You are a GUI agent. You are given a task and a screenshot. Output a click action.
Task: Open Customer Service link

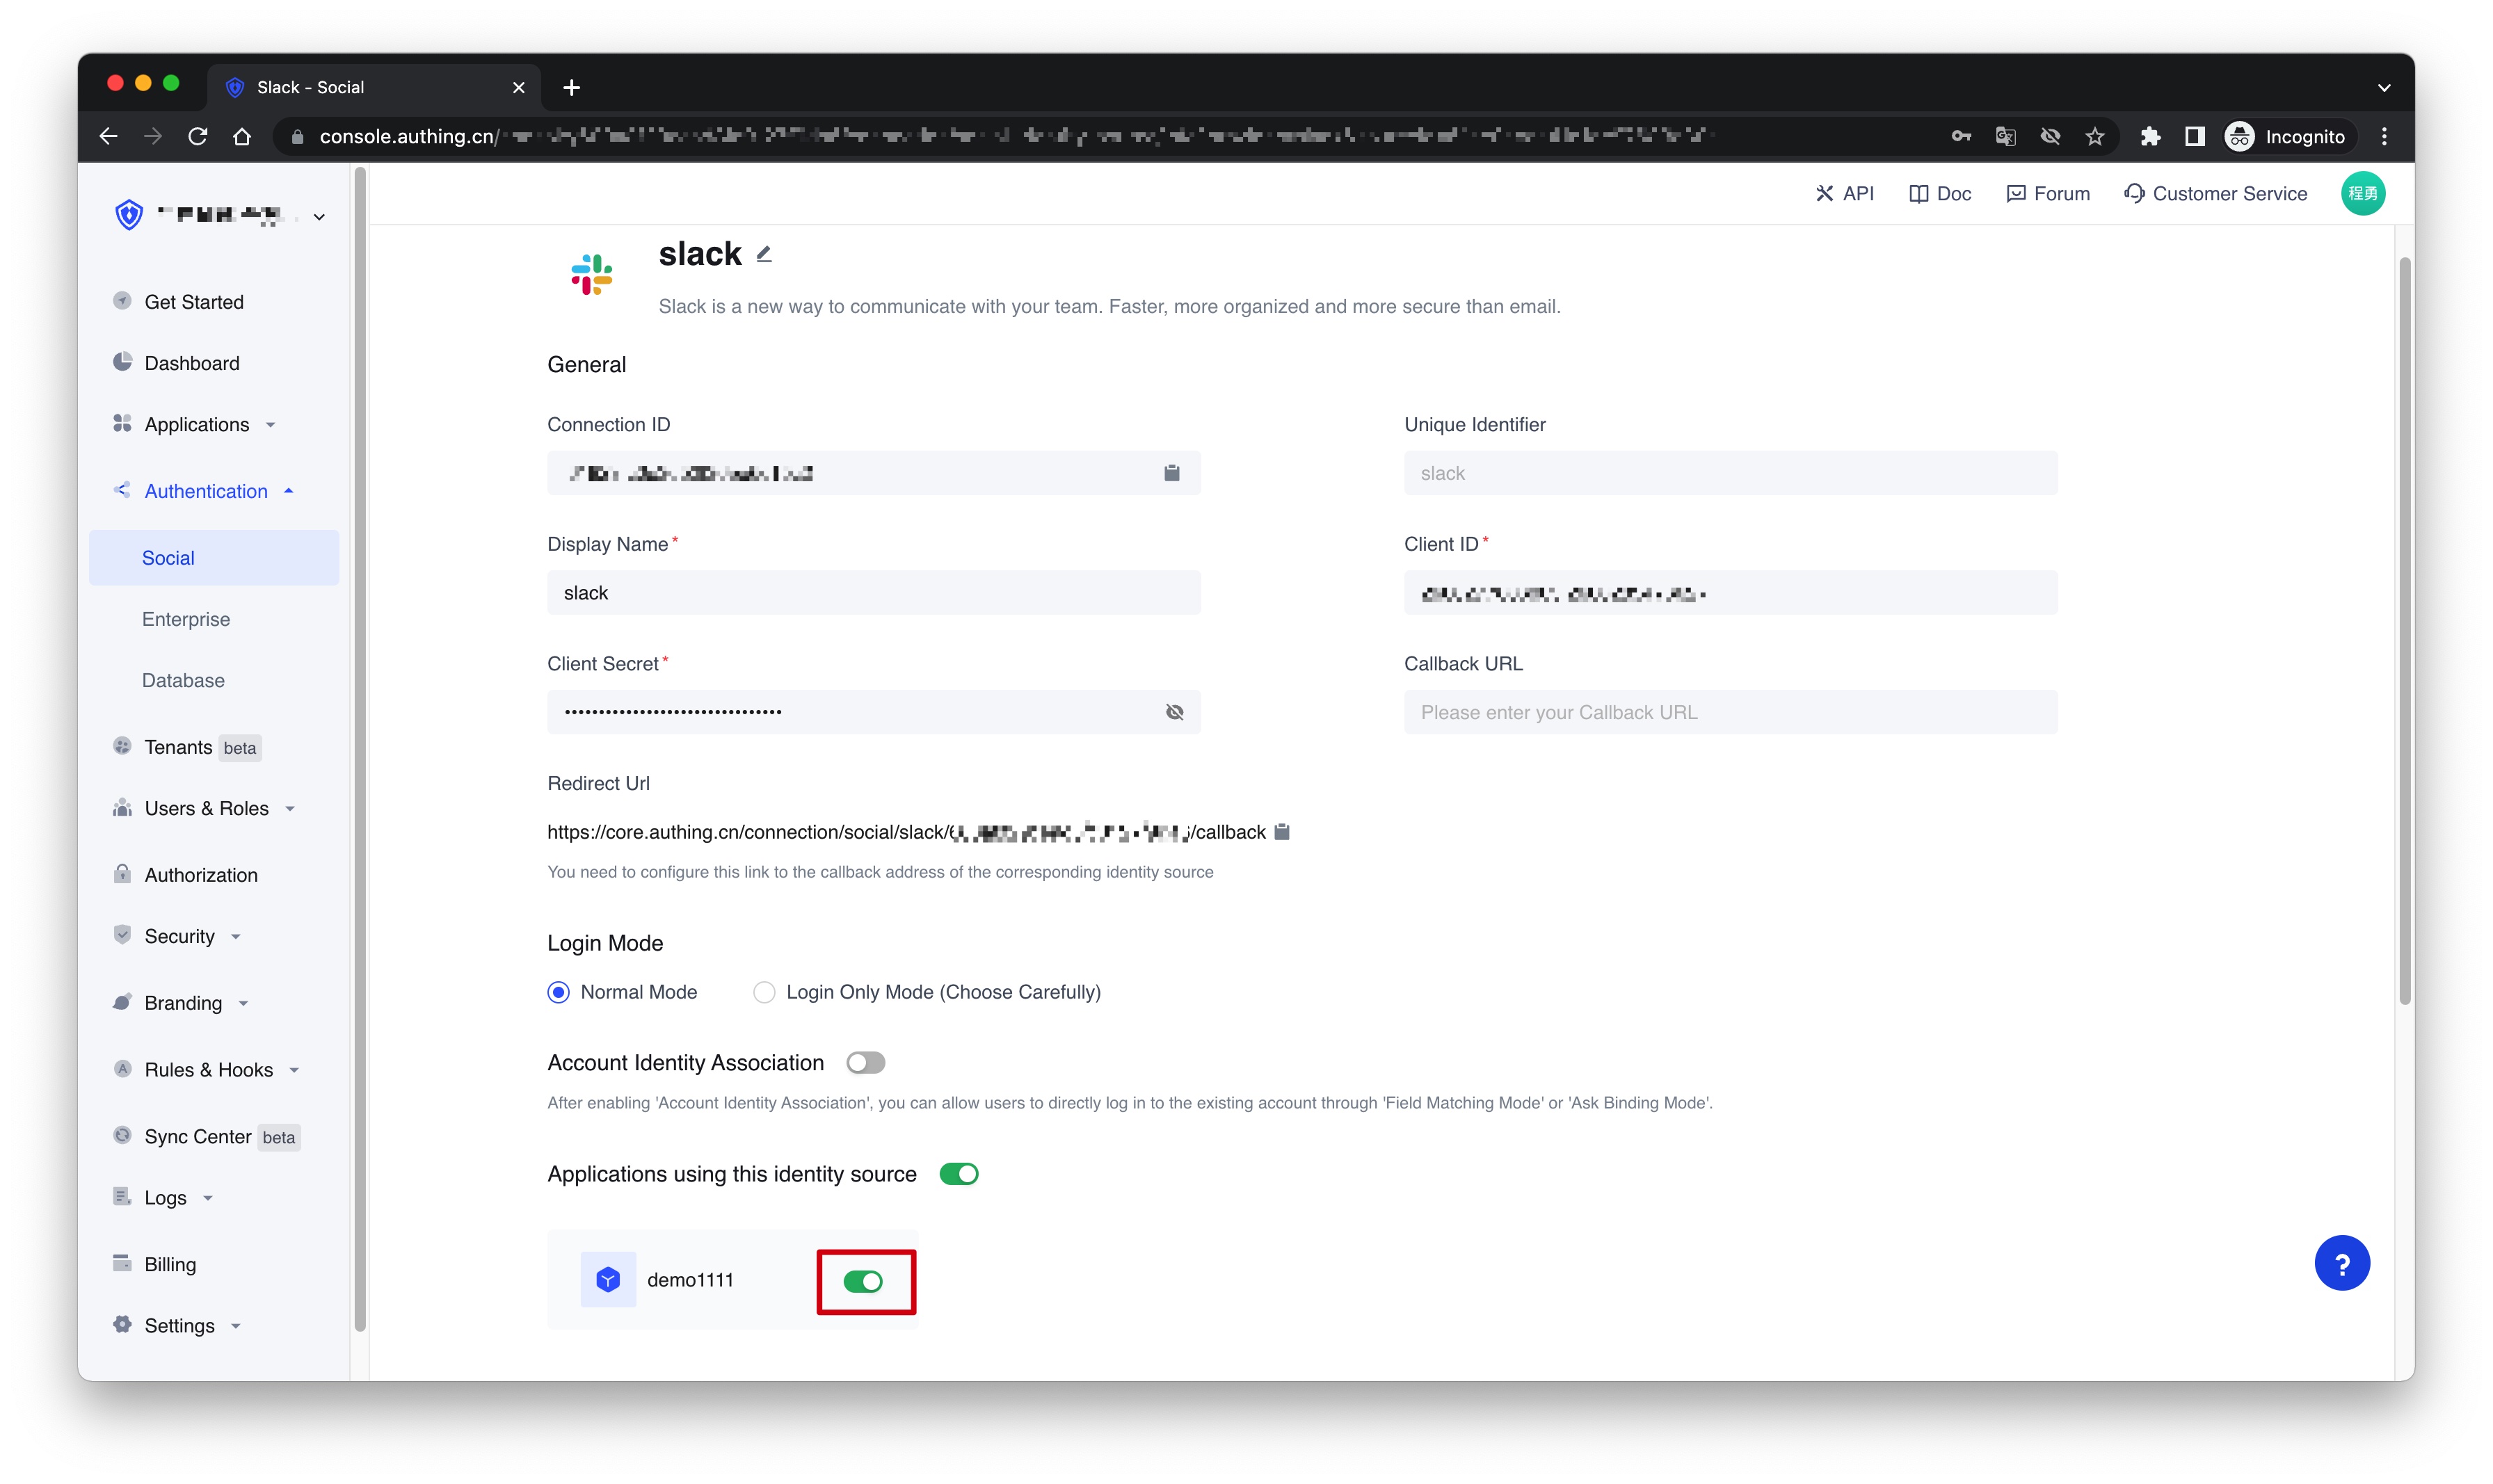[x=2216, y=193]
